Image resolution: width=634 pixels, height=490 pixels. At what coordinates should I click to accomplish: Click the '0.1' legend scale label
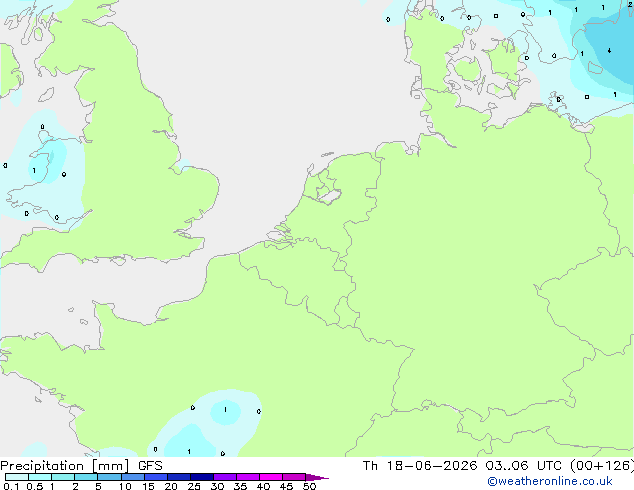(x=11, y=486)
